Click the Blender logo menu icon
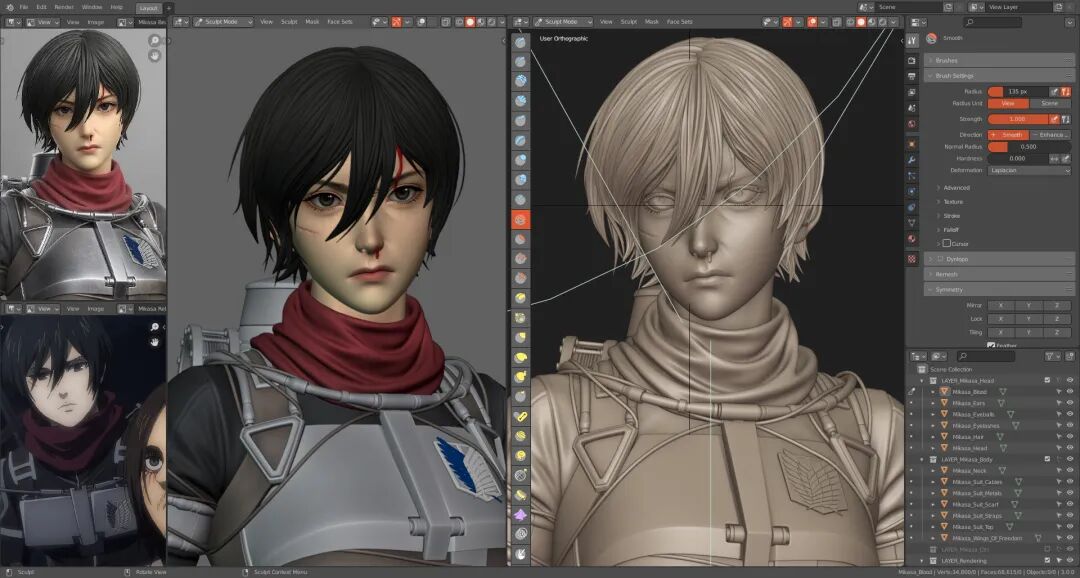Screen dimensions: 1080x578 8,7
